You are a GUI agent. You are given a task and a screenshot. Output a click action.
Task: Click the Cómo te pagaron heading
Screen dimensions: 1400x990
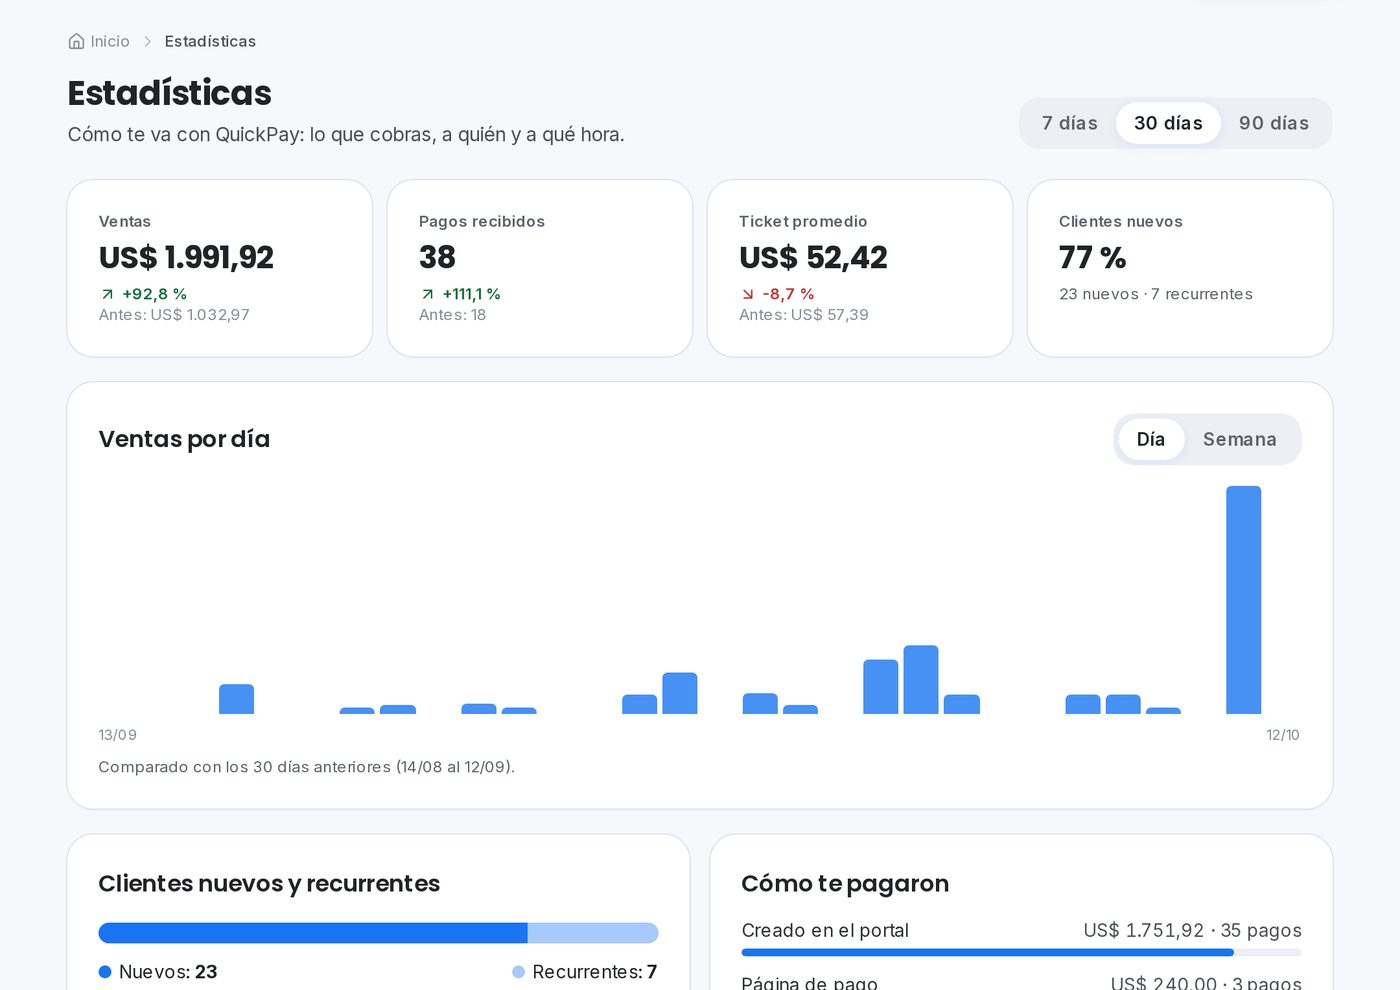pyautogui.click(x=845, y=883)
